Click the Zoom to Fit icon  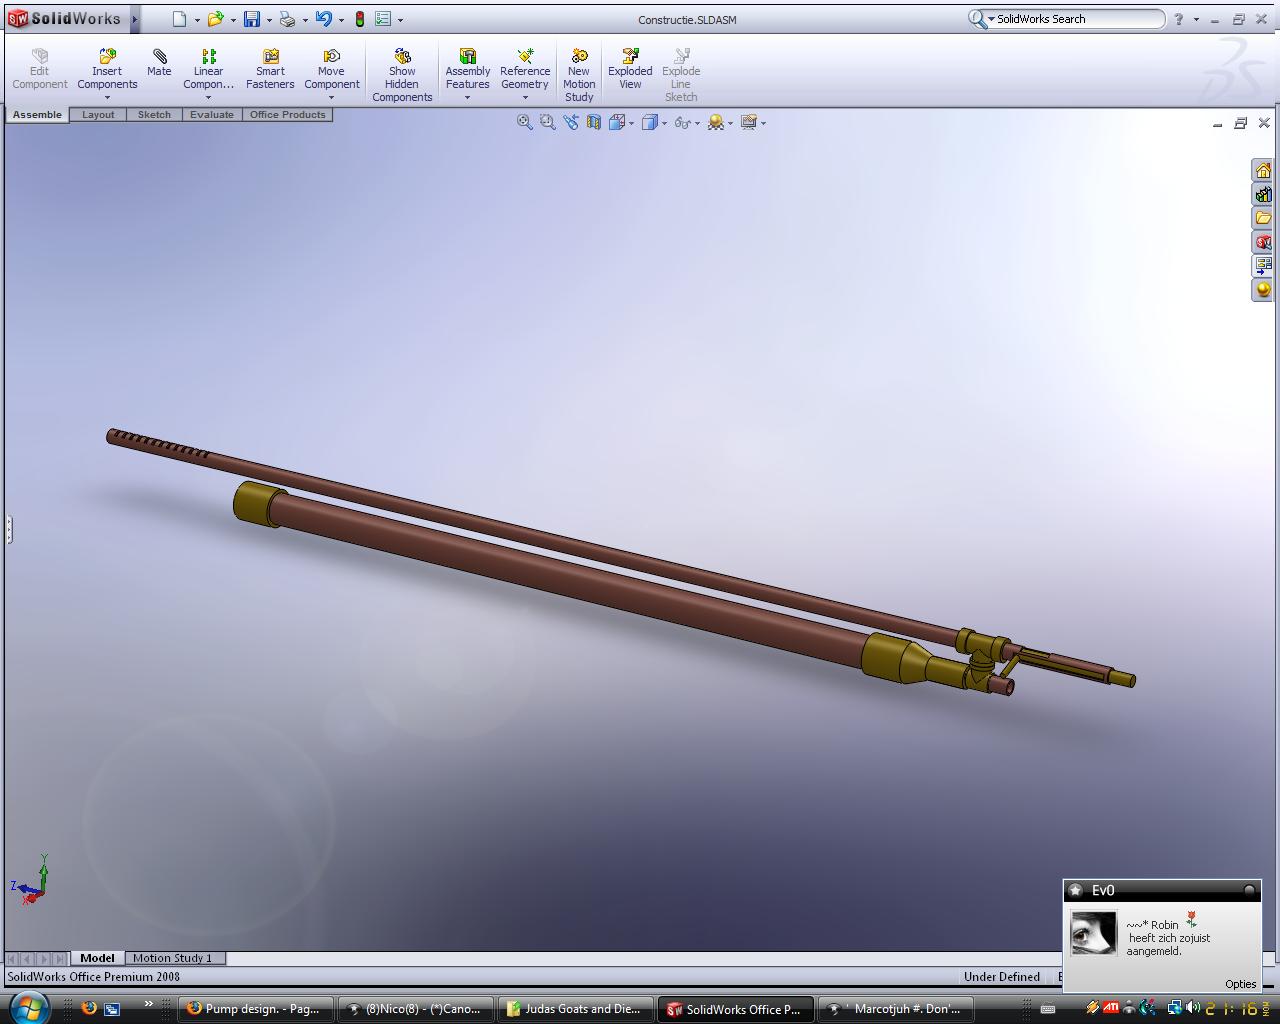coord(524,122)
